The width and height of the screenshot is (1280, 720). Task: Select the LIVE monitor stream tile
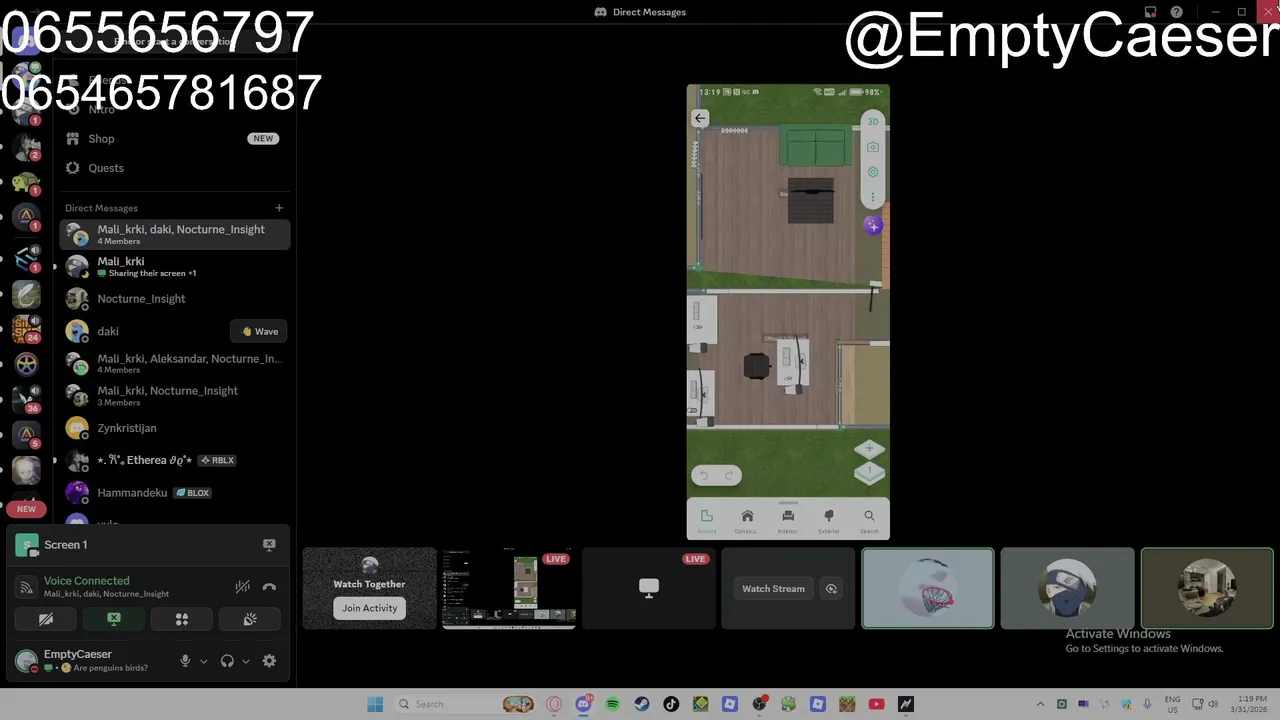[x=649, y=589]
